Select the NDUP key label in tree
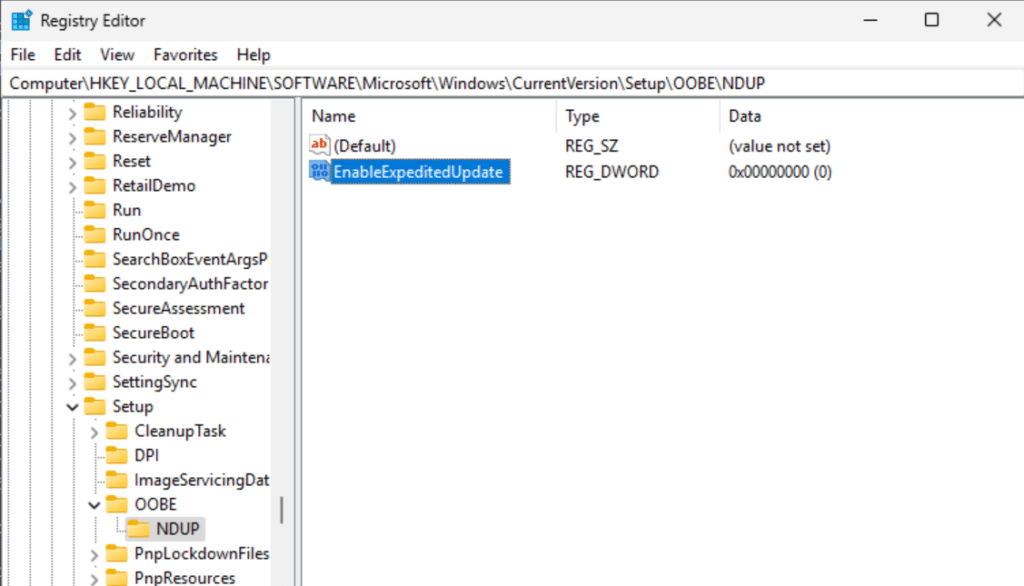The width and height of the screenshot is (1024, 586). [178, 529]
